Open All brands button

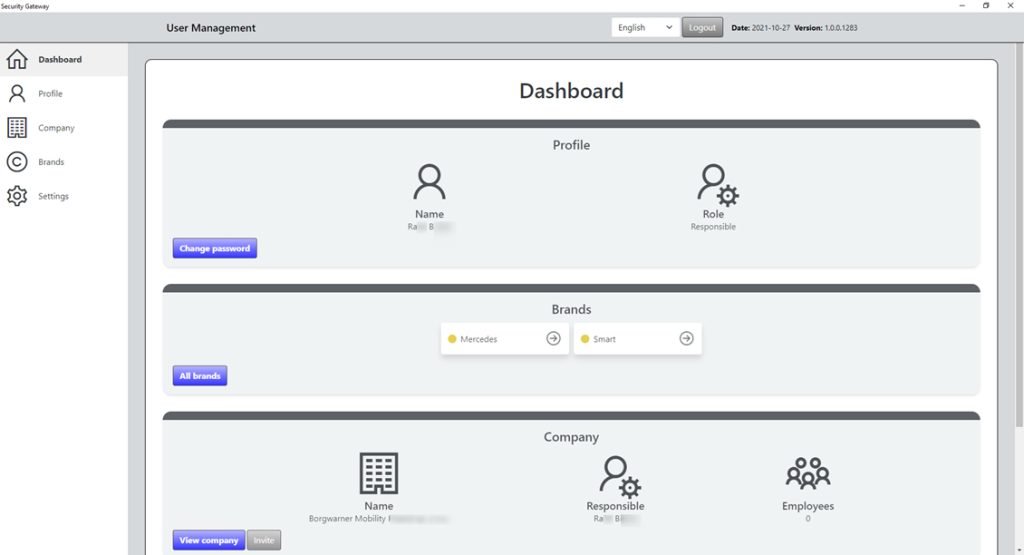tap(200, 376)
